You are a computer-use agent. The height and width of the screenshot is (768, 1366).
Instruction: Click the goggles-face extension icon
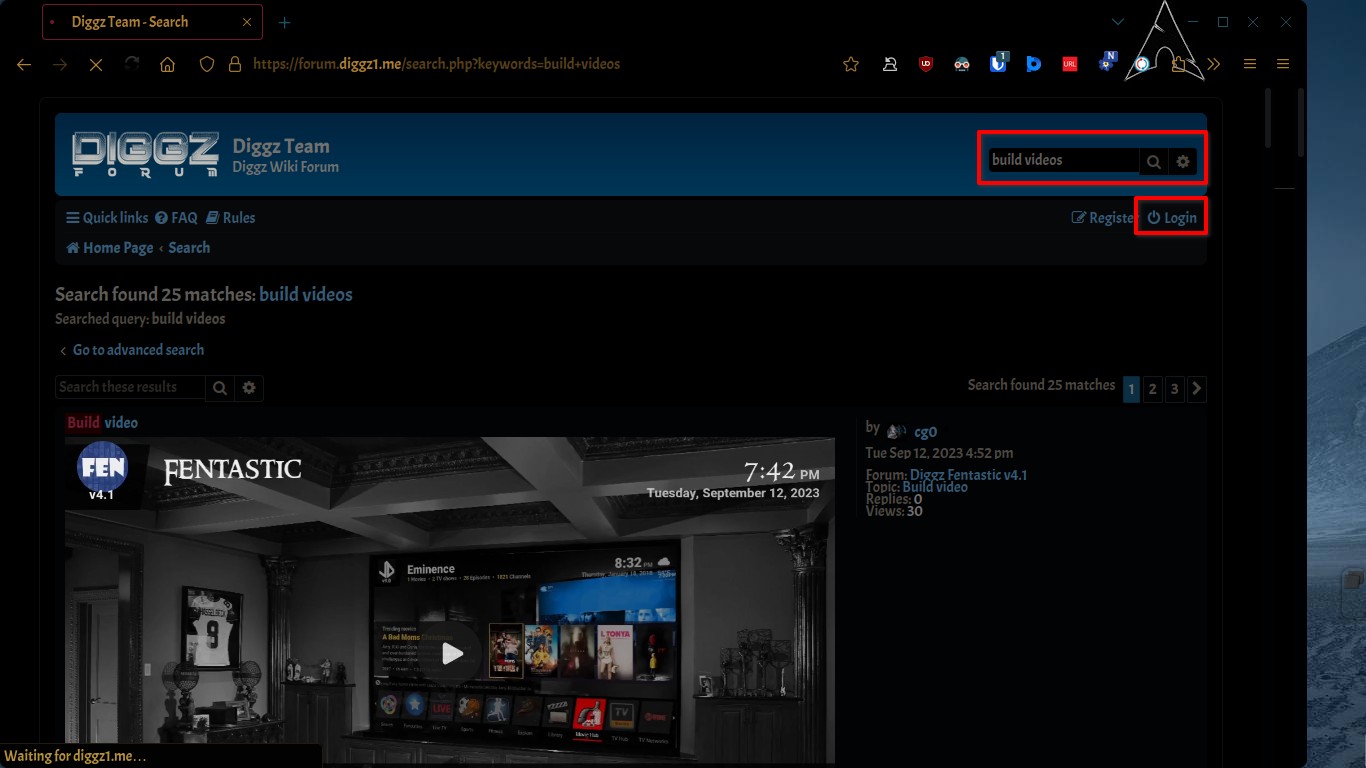(x=962, y=64)
